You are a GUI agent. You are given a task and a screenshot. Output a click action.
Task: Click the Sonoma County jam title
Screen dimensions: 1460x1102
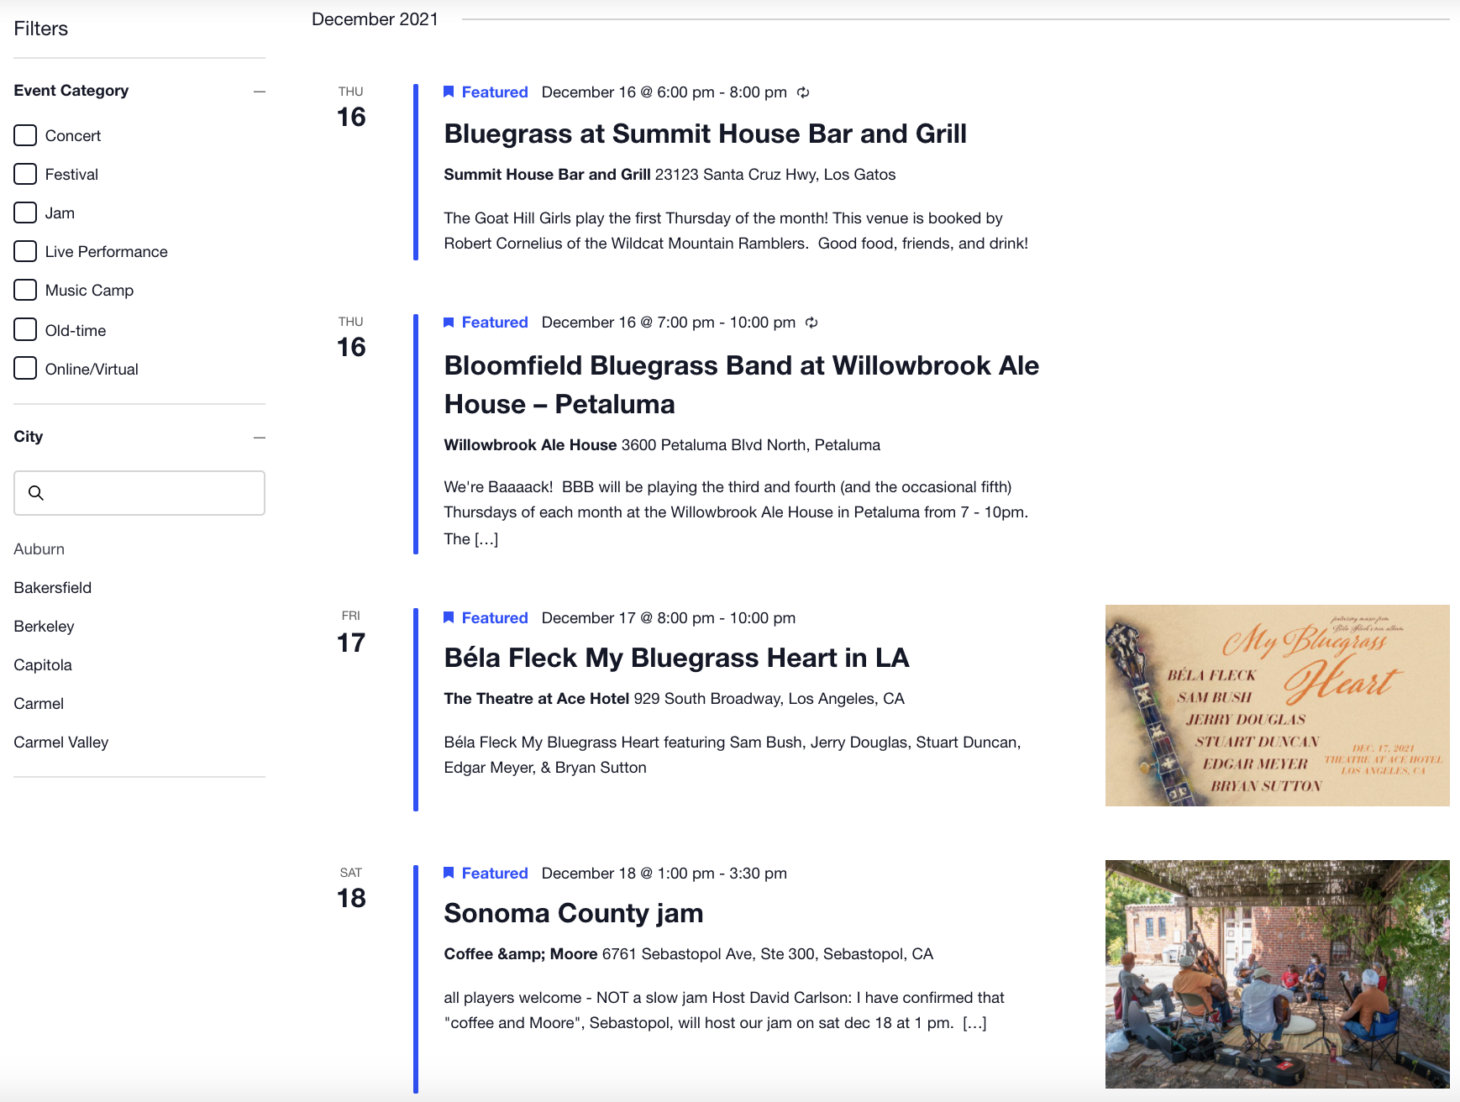coord(573,913)
